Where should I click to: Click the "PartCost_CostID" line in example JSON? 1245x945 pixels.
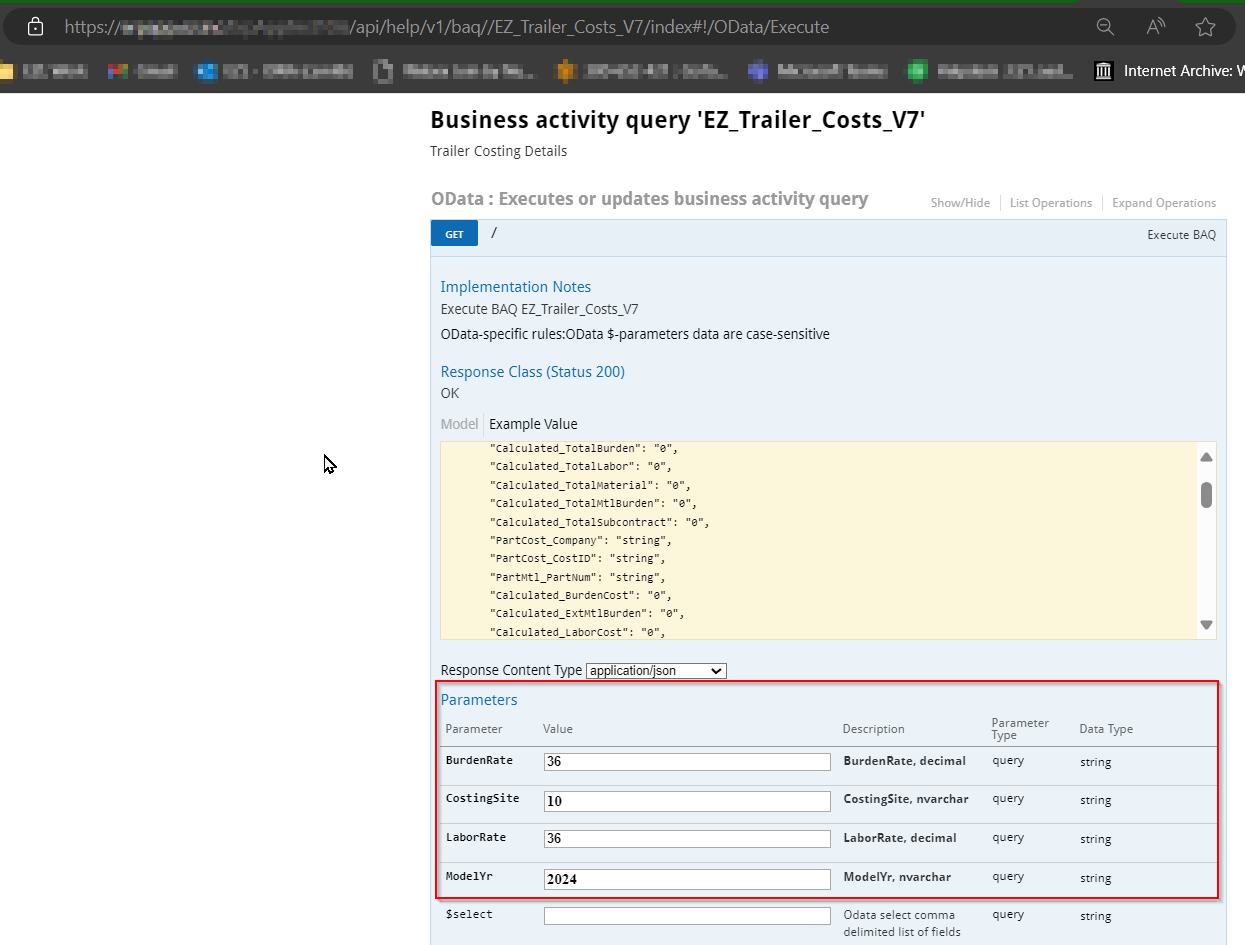(577, 558)
